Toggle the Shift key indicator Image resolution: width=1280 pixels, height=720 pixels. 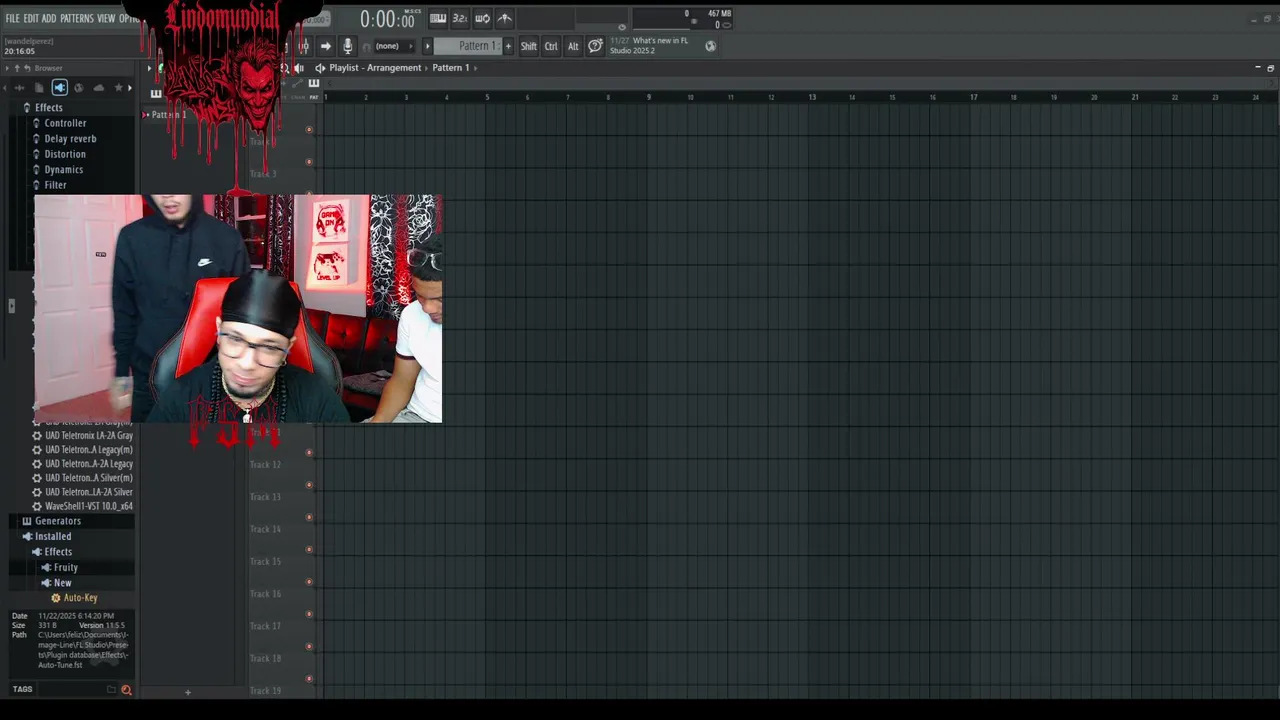(529, 46)
